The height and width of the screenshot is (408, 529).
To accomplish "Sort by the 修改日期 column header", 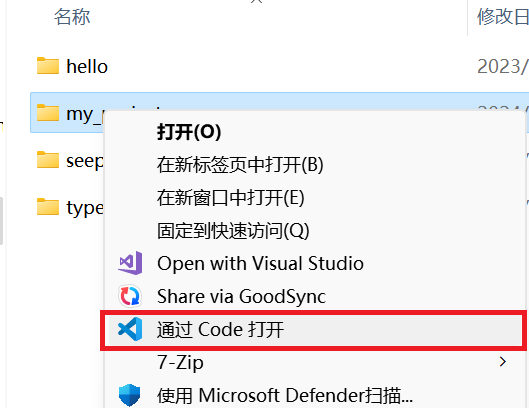I will point(503,17).
